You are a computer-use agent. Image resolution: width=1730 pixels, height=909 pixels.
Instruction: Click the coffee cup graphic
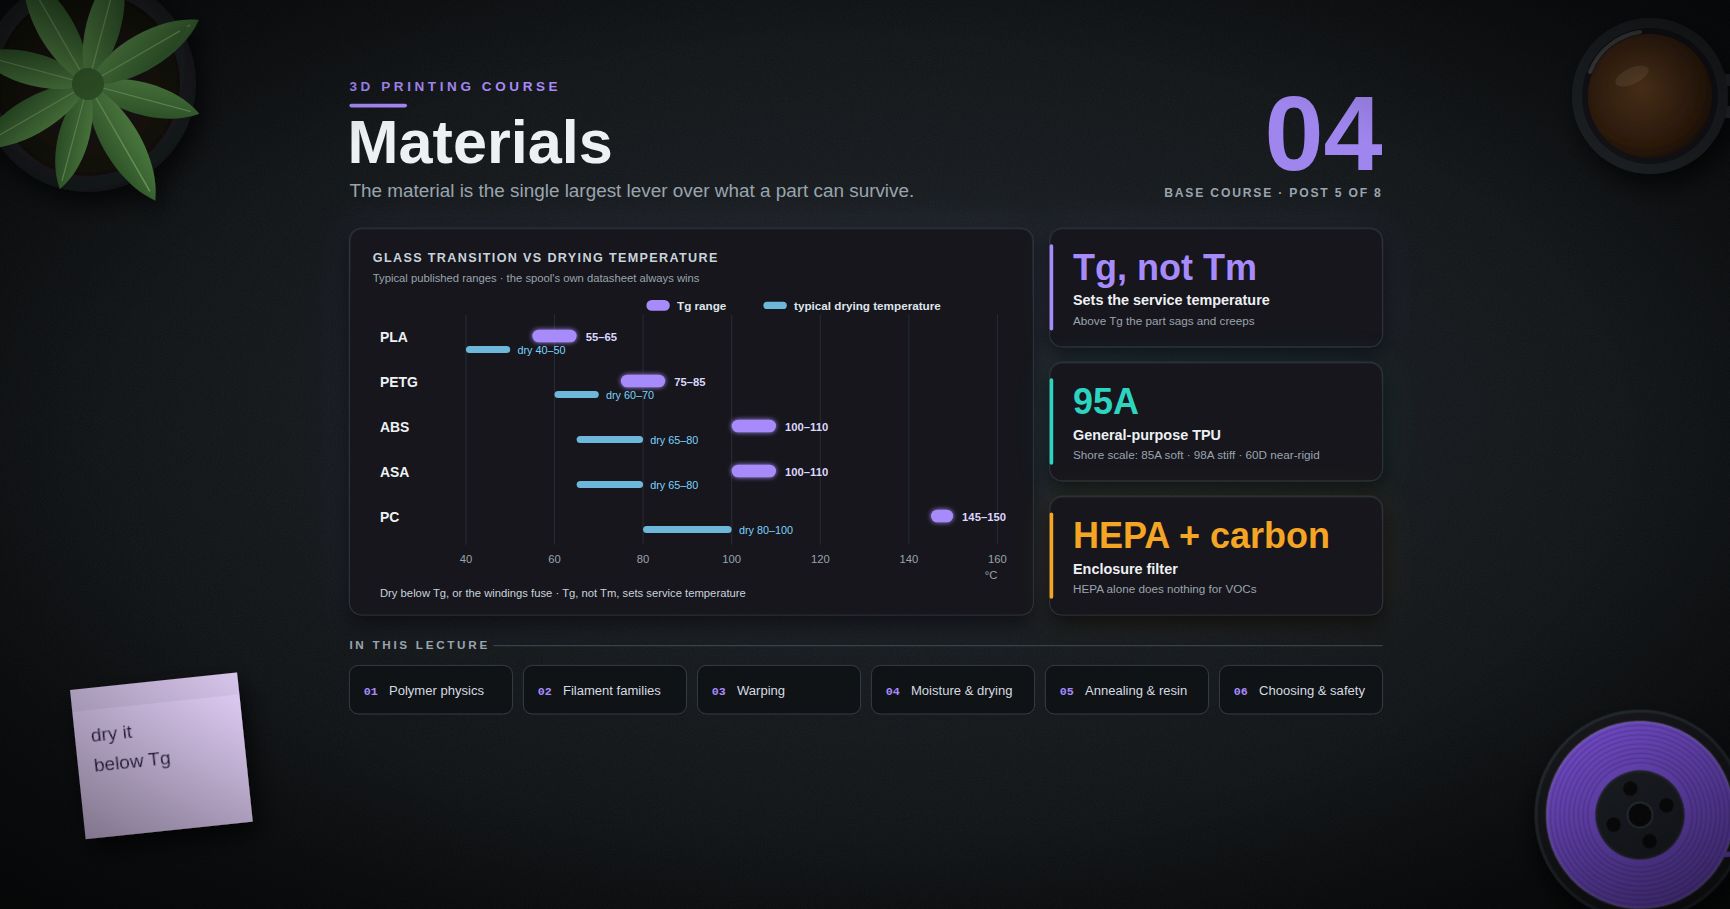tap(1651, 96)
